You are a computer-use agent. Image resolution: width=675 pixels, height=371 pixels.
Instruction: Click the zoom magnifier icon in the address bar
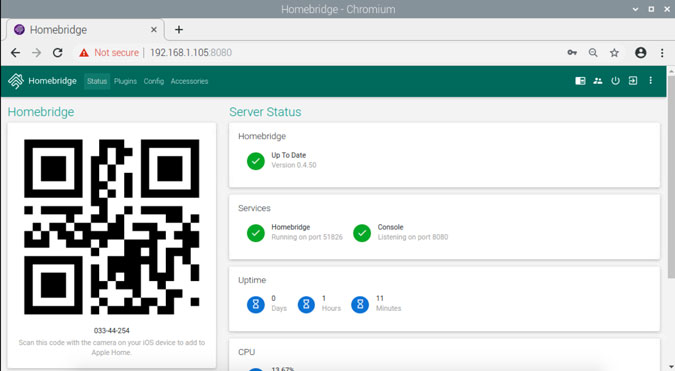point(593,53)
